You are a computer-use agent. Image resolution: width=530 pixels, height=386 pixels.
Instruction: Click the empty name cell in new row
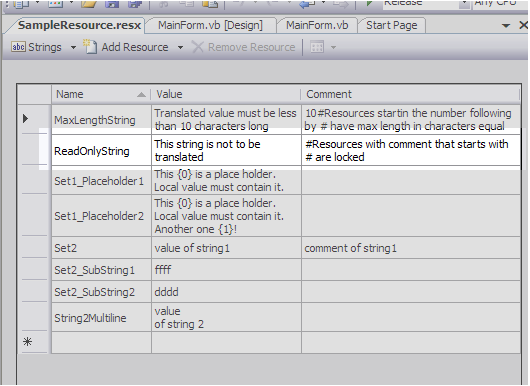point(101,342)
